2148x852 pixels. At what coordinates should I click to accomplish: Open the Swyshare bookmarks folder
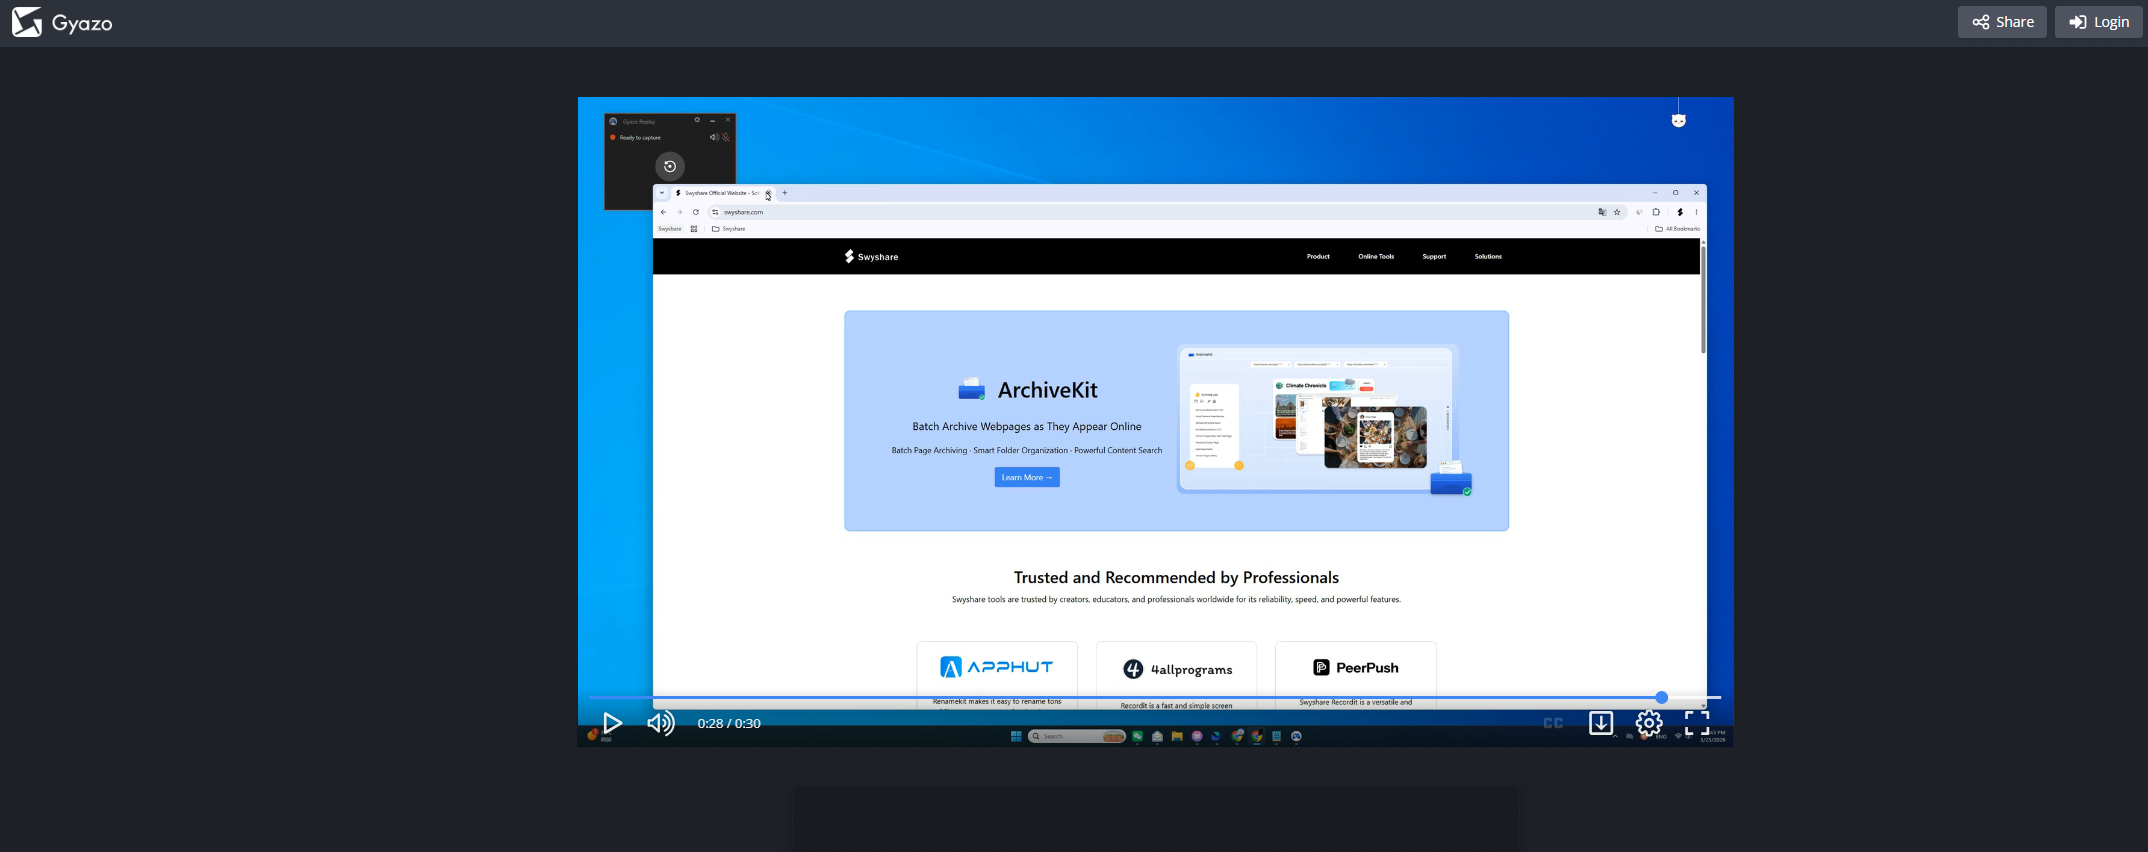coord(729,229)
